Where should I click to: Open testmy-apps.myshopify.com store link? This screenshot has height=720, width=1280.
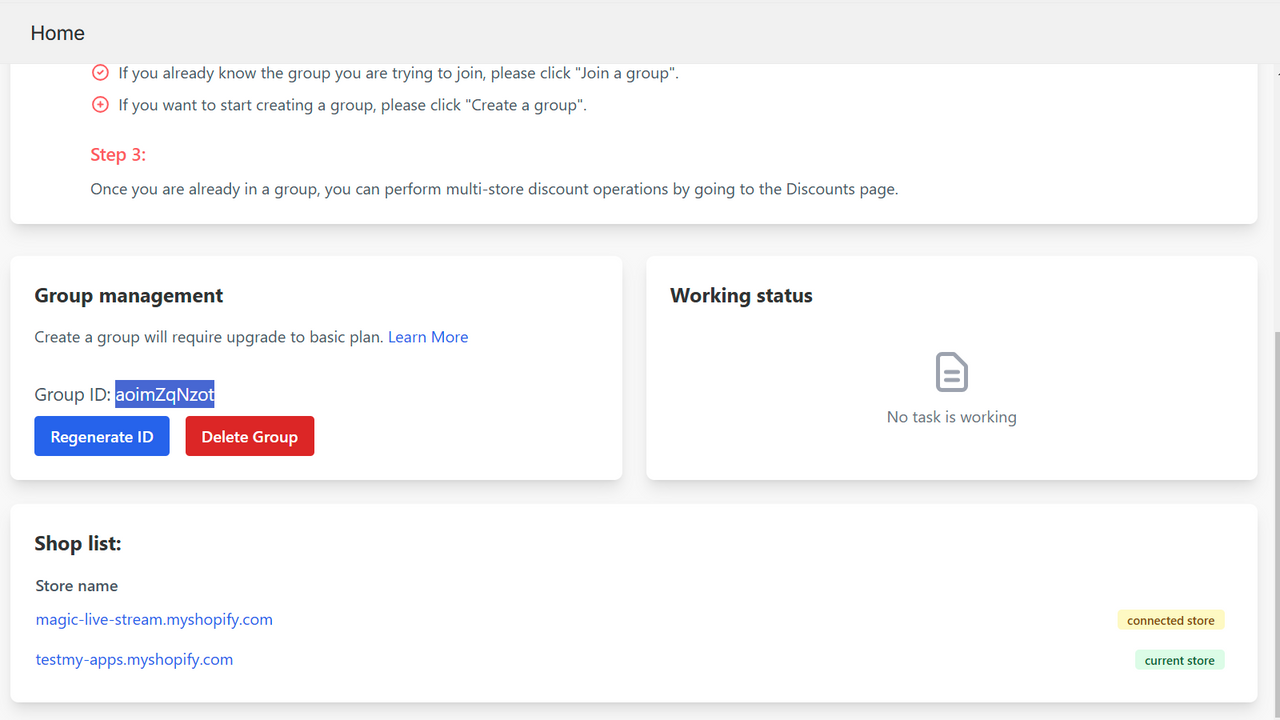134,659
